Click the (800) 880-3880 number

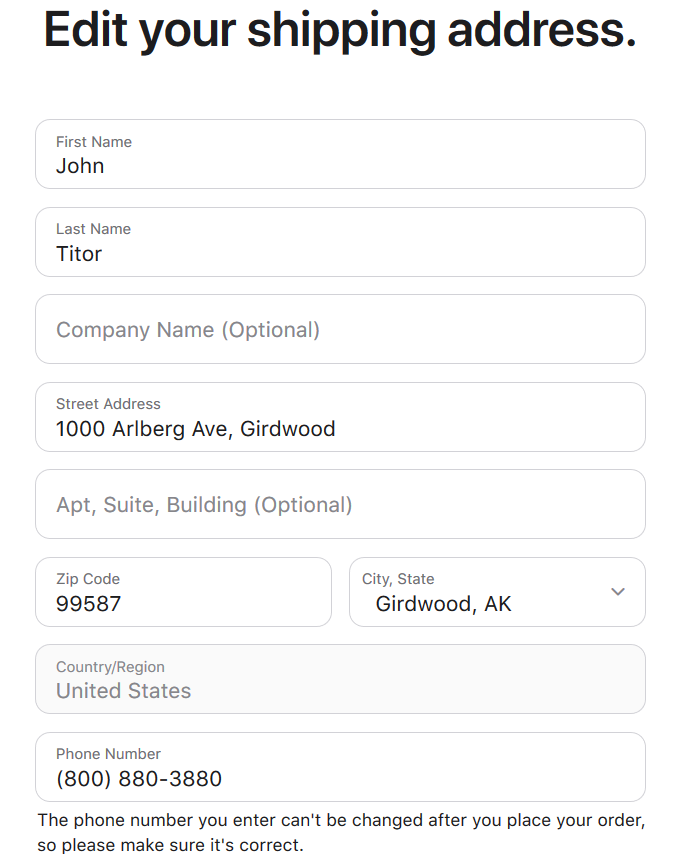[139, 779]
